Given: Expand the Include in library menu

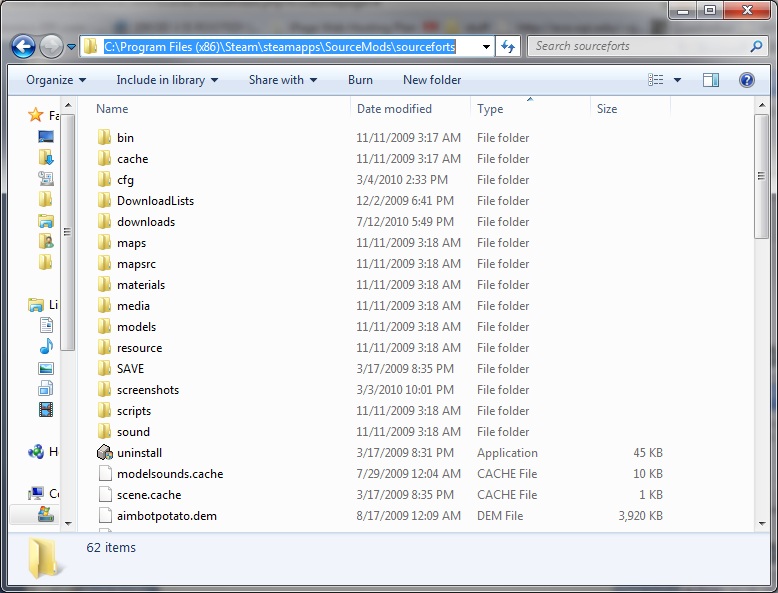Looking at the screenshot, I should pos(167,80).
